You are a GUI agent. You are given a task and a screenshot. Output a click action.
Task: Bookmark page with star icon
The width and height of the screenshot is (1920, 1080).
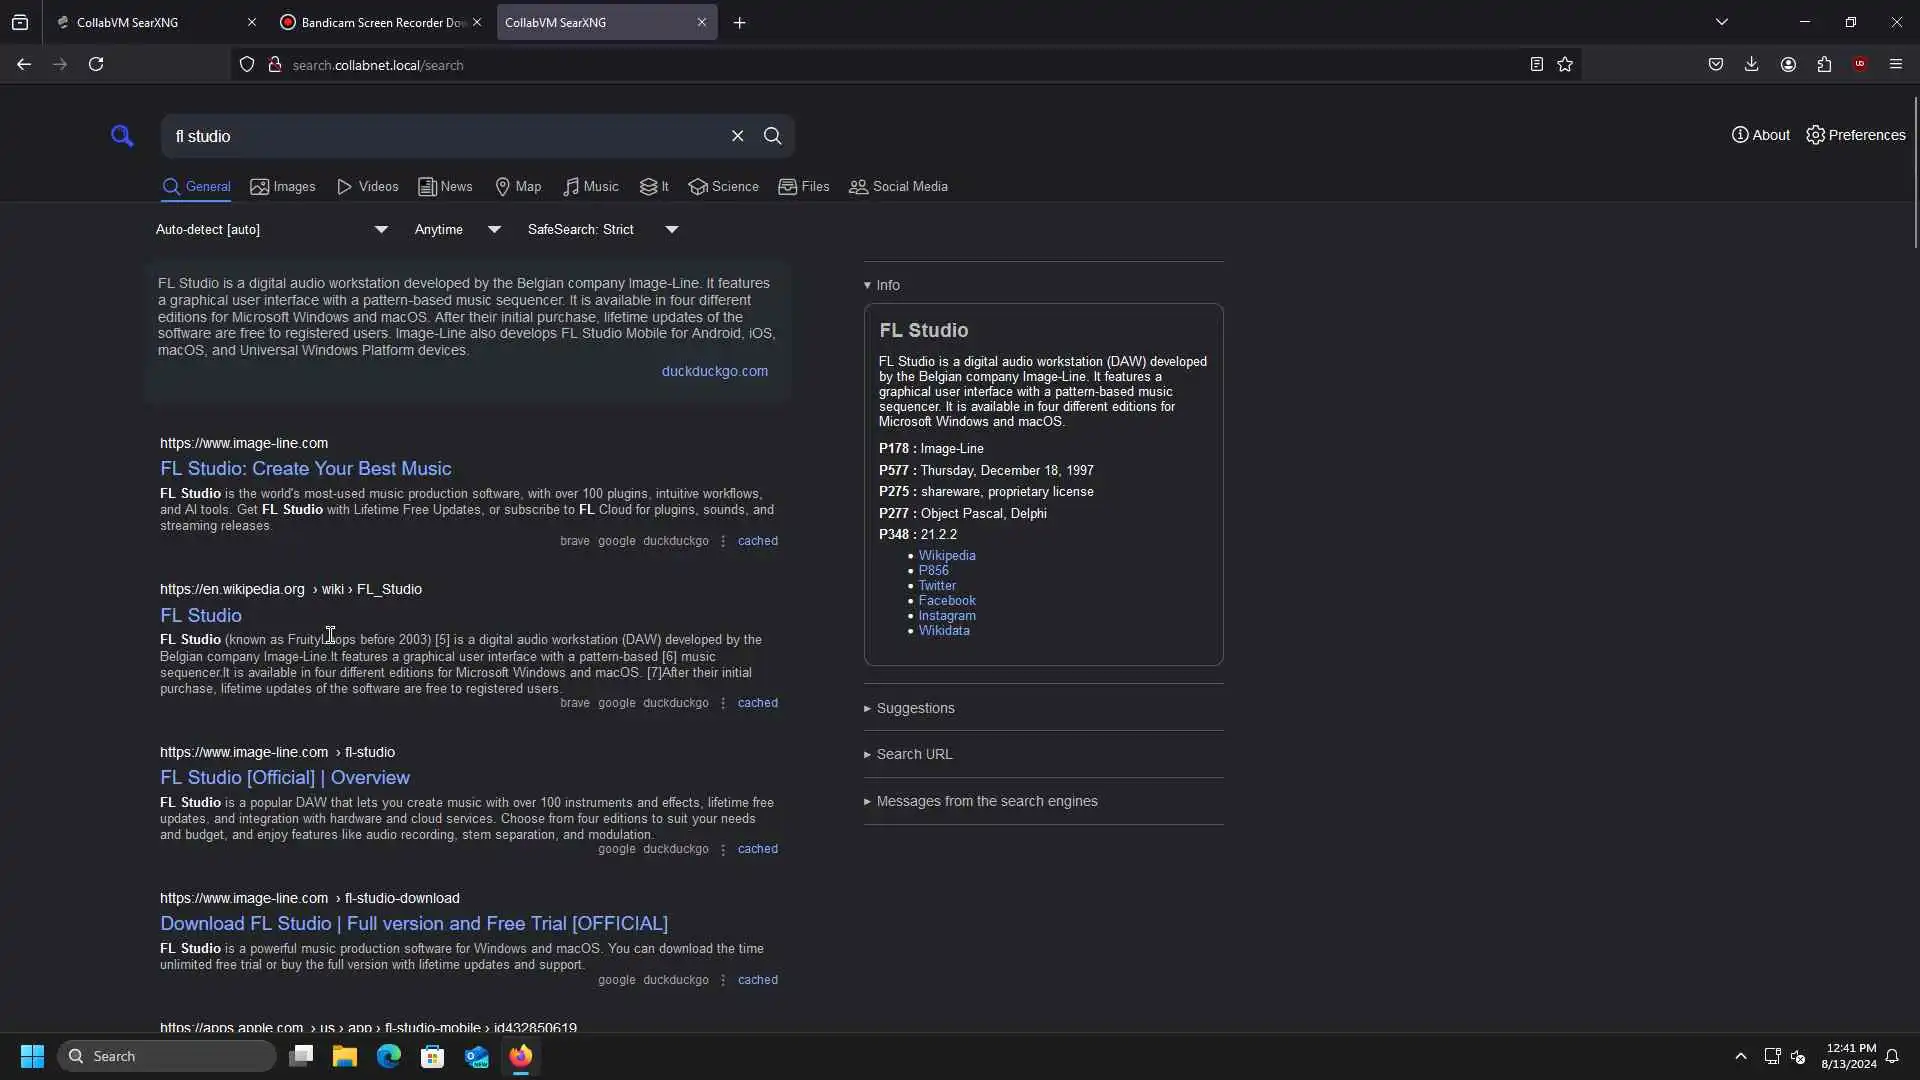pos(1565,64)
